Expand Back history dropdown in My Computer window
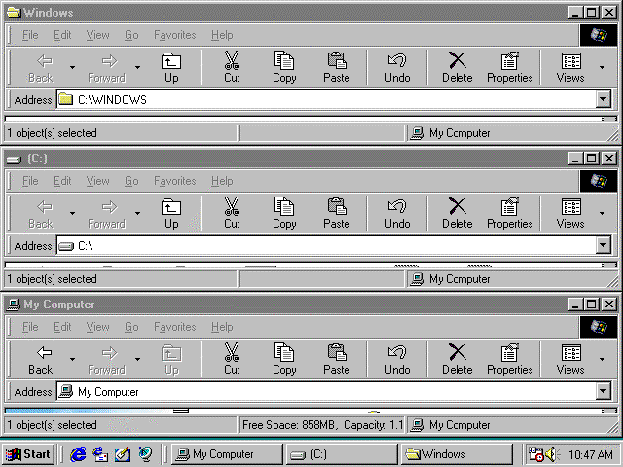 coord(72,359)
